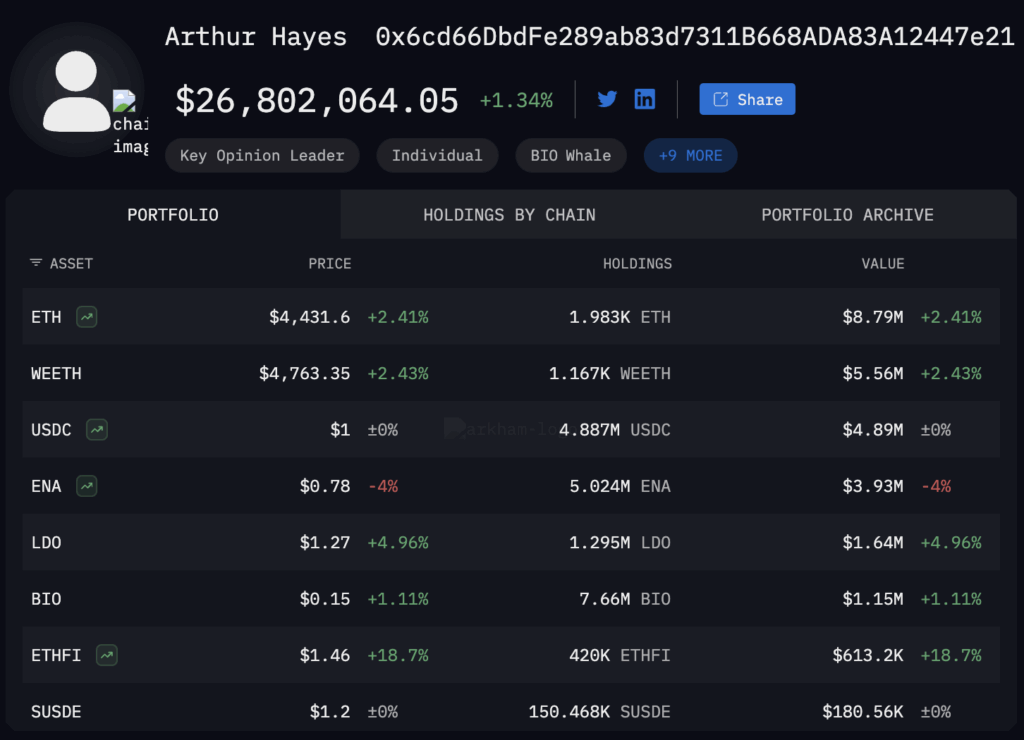Open the Portfolio Archive tab
The width and height of the screenshot is (1024, 740).
[847, 215]
